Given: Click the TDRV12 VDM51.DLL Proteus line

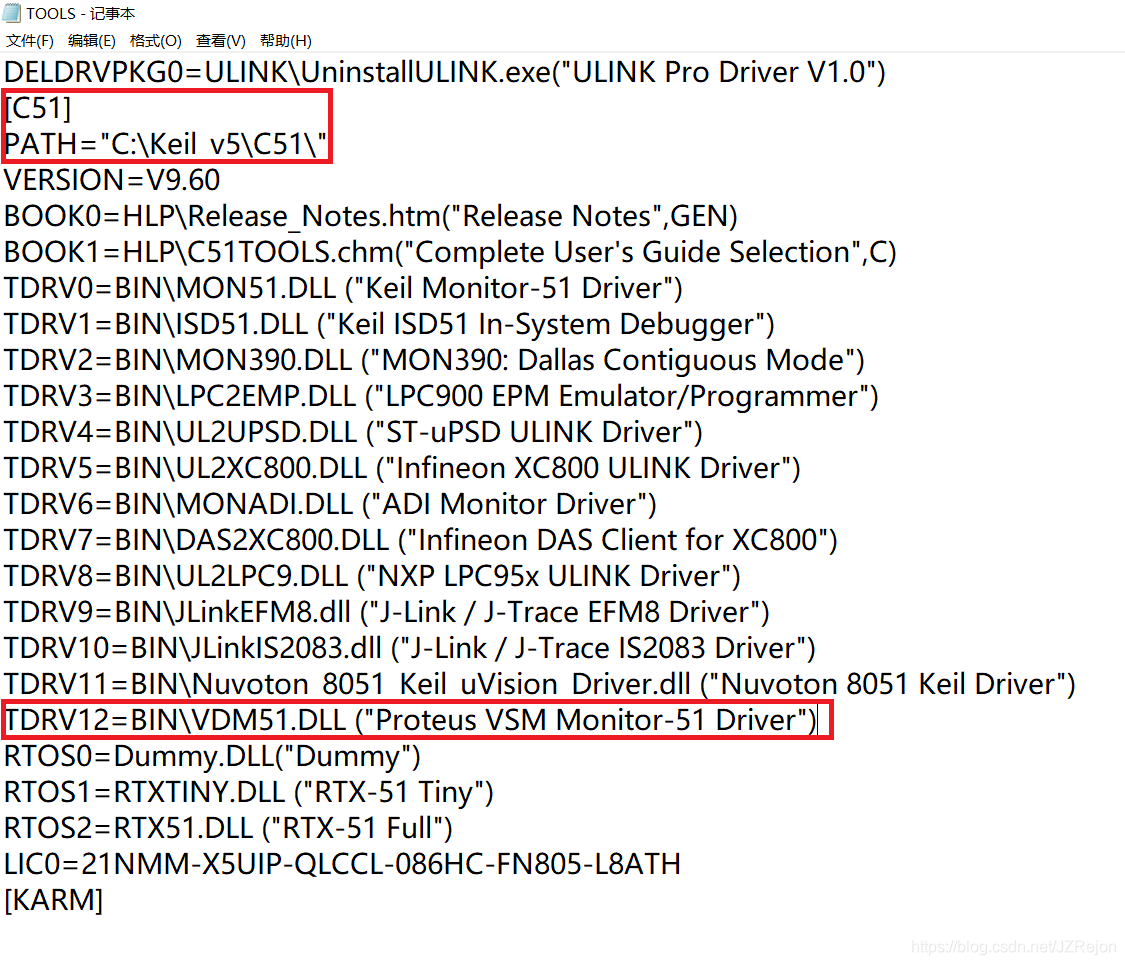Looking at the screenshot, I should (410, 720).
